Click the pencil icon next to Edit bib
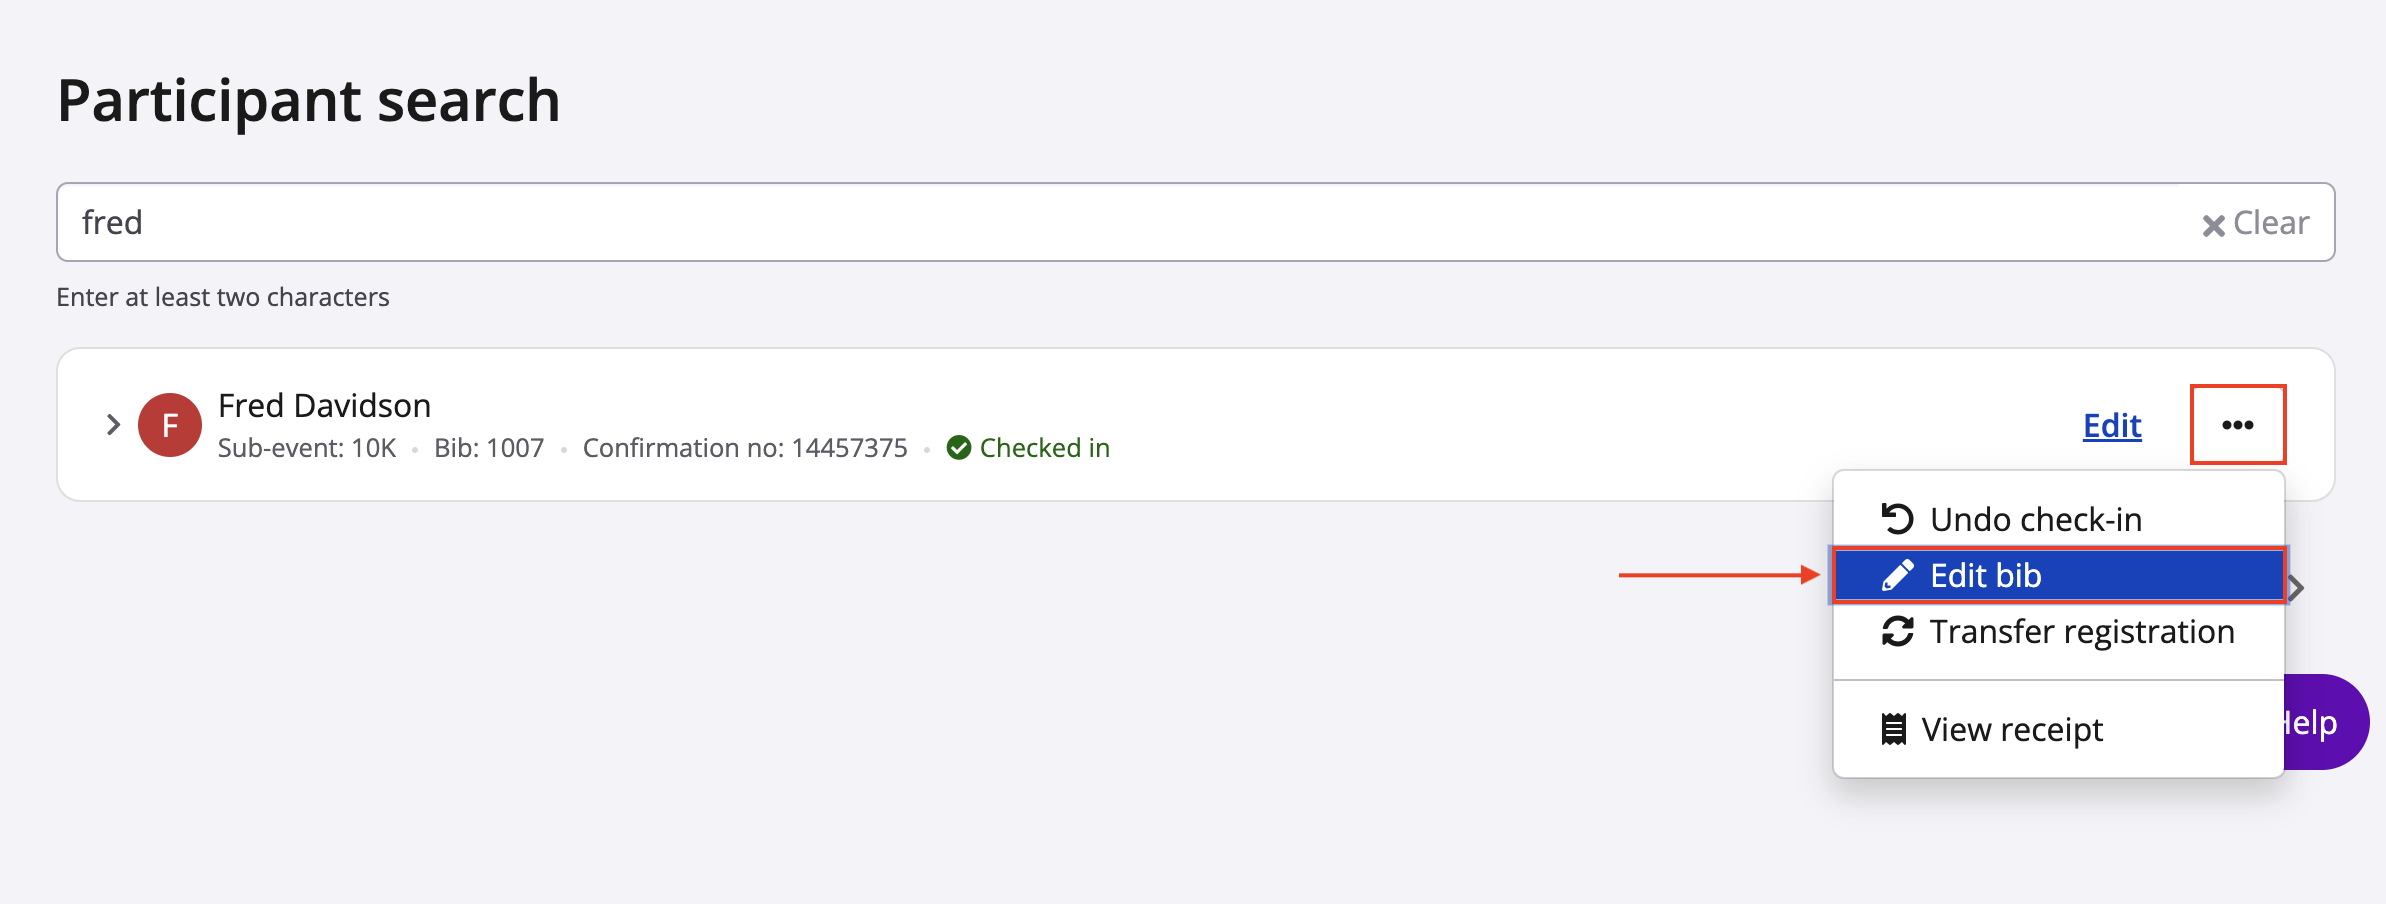 [1897, 576]
